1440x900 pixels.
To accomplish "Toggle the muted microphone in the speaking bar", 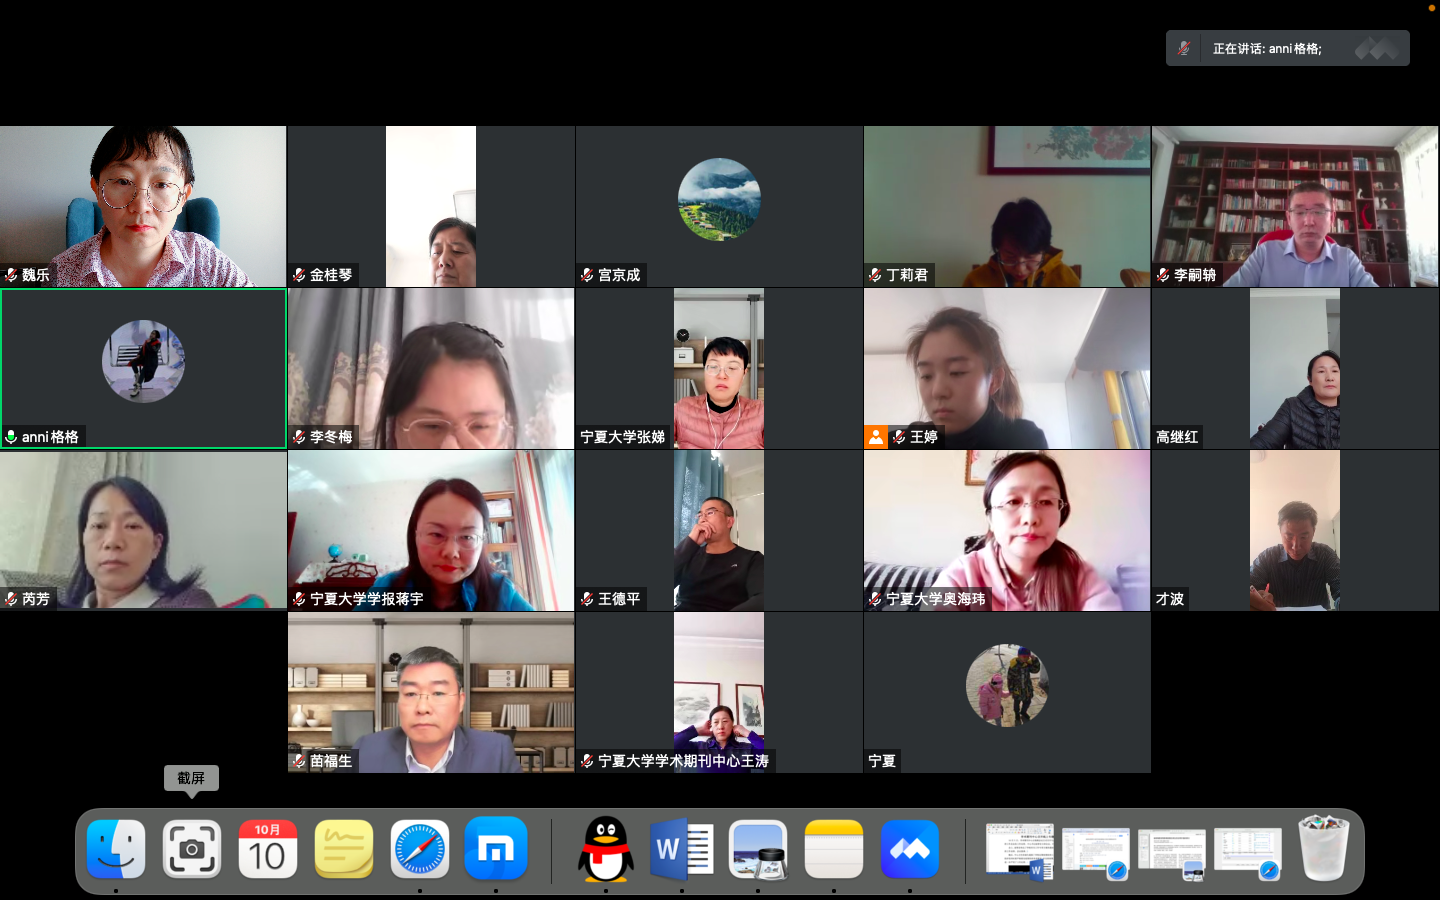I will point(1184,48).
